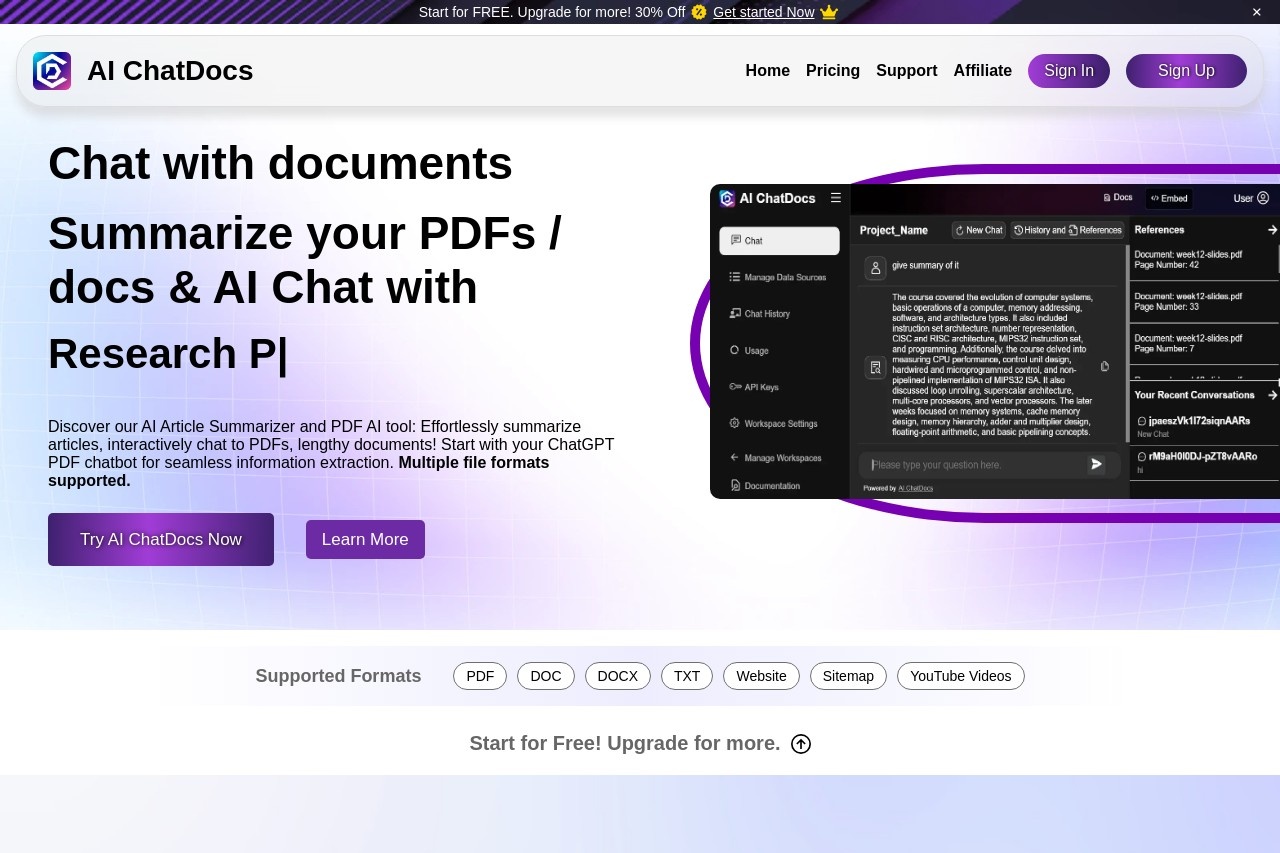This screenshot has width=1280, height=853.
Task: Open the Affiliate nav link
Action: [x=983, y=71]
